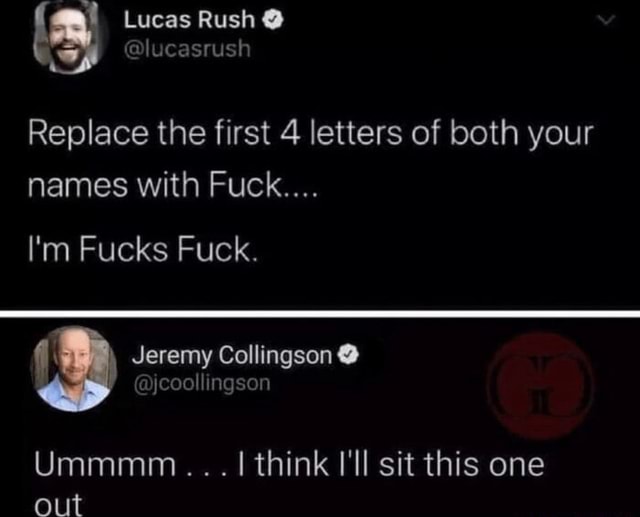Viewport: 640px width, 517px height.
Task: Click the red circular watermark logo
Action: [540, 385]
